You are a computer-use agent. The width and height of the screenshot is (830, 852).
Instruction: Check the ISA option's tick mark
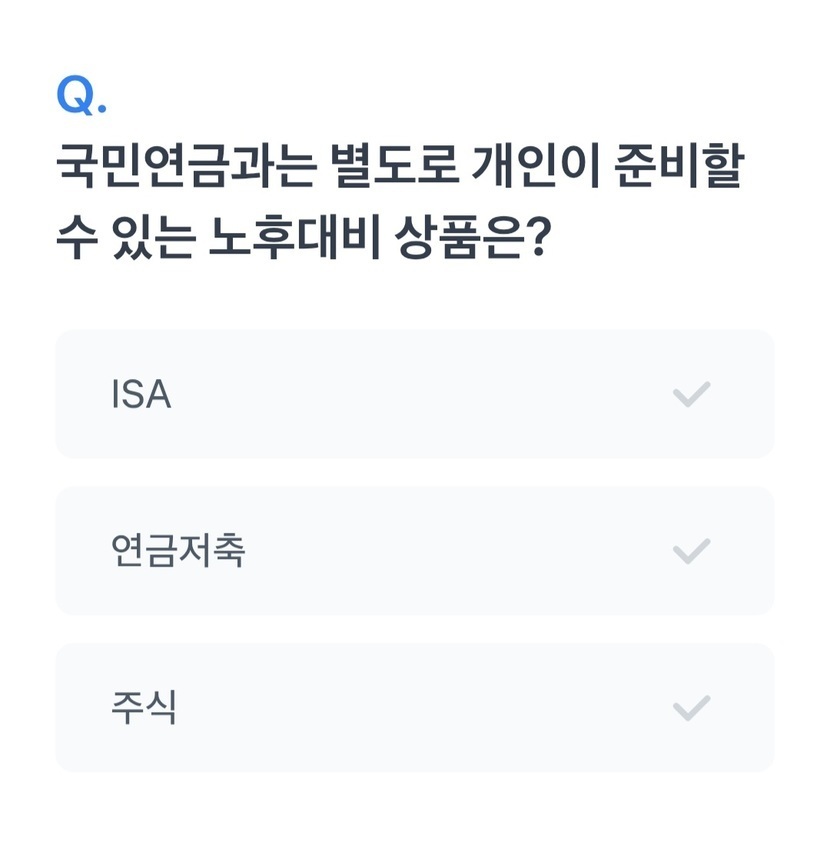[x=691, y=395]
